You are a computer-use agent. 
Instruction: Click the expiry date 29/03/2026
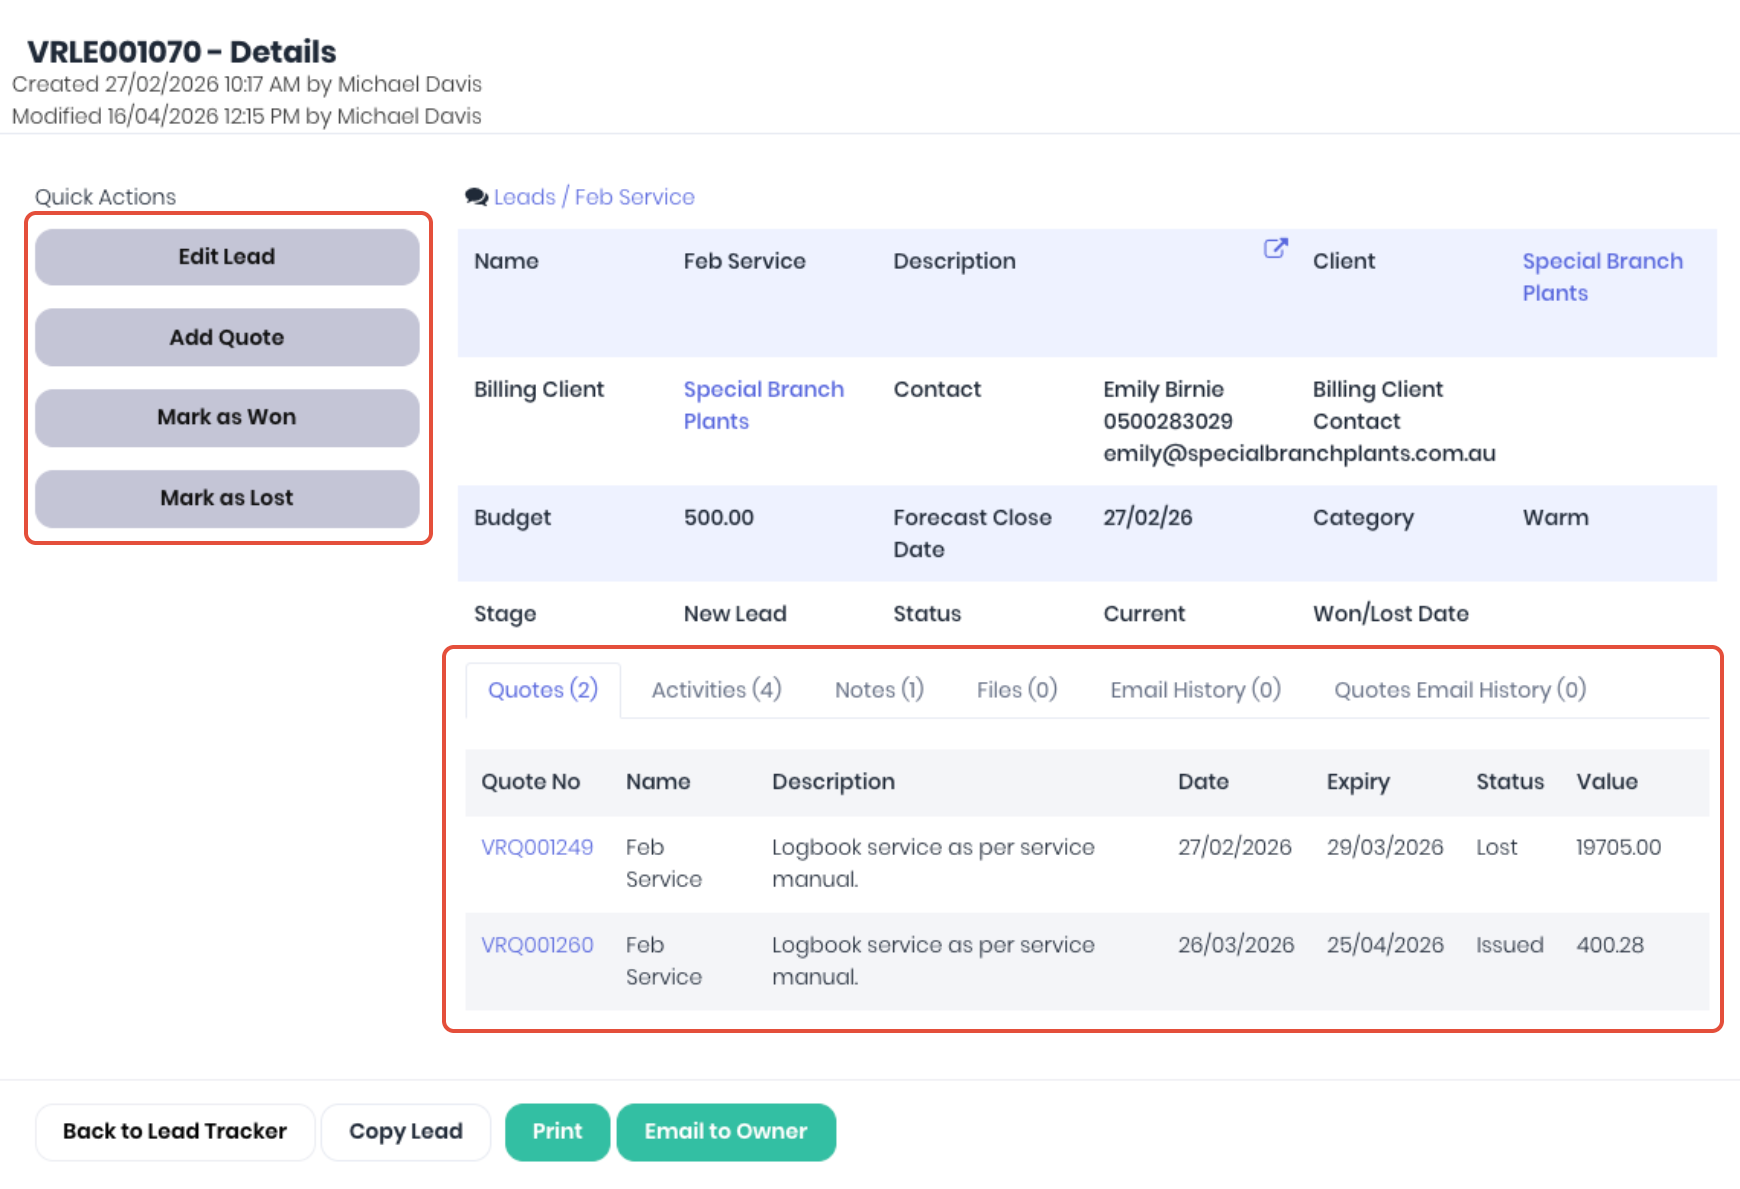coord(1385,847)
